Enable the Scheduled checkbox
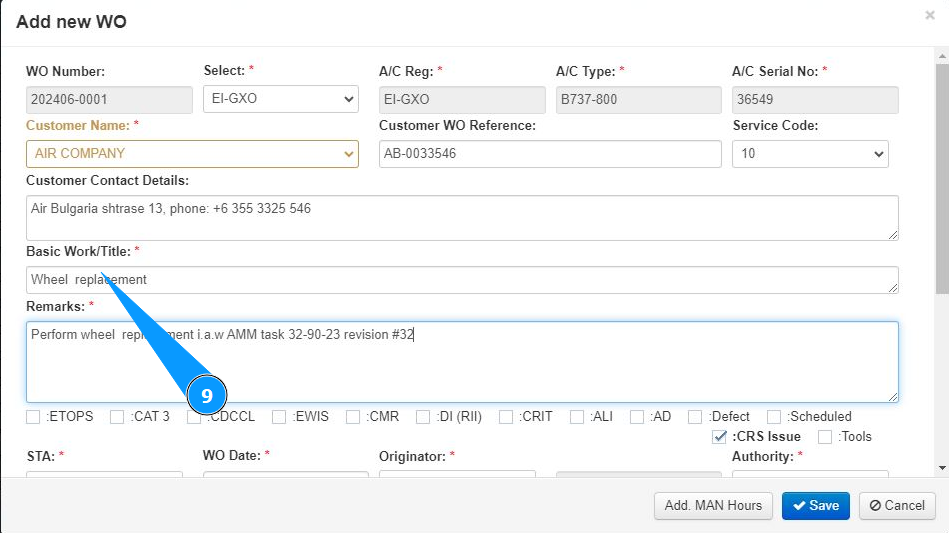Image resolution: width=949 pixels, height=533 pixels. pyautogui.click(x=774, y=417)
